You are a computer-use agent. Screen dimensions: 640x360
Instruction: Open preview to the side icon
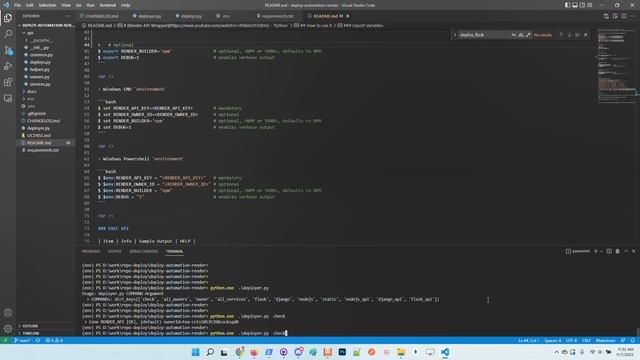[615, 16]
